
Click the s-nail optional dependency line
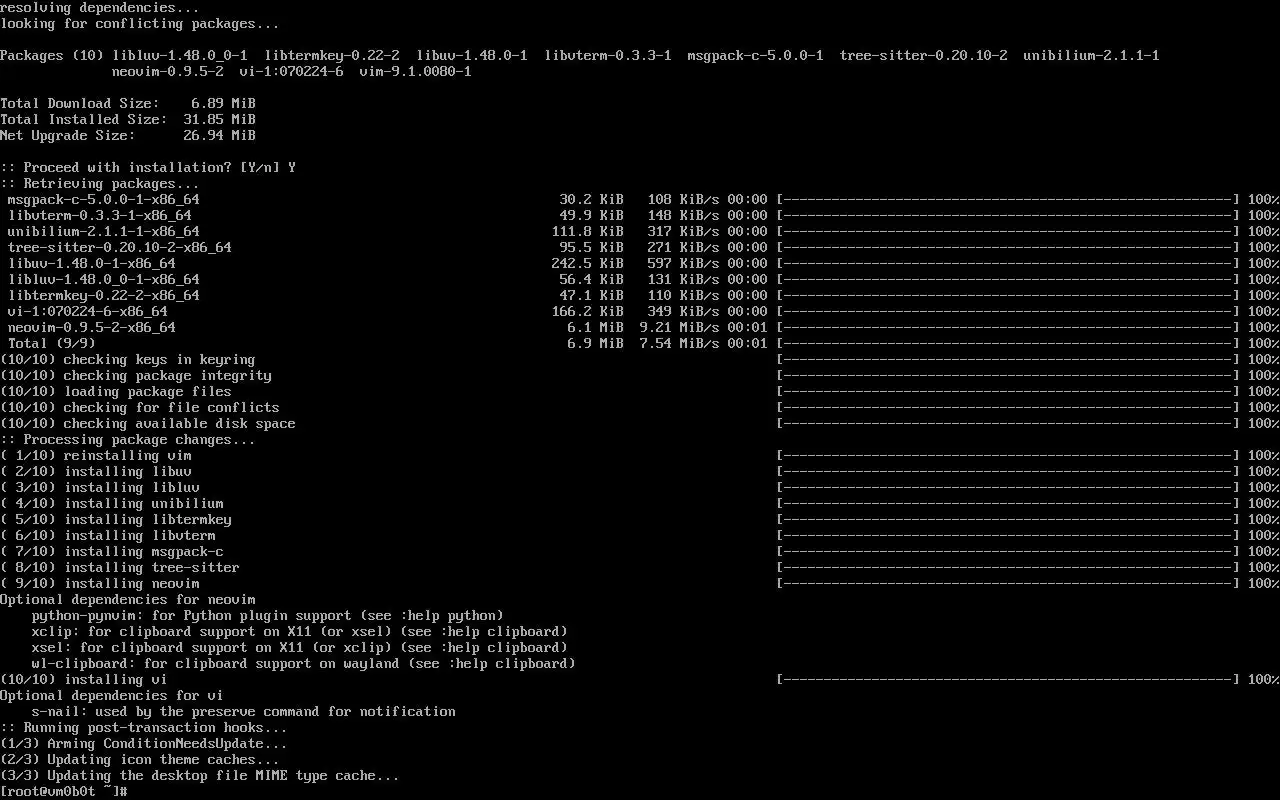pyautogui.click(x=244, y=711)
